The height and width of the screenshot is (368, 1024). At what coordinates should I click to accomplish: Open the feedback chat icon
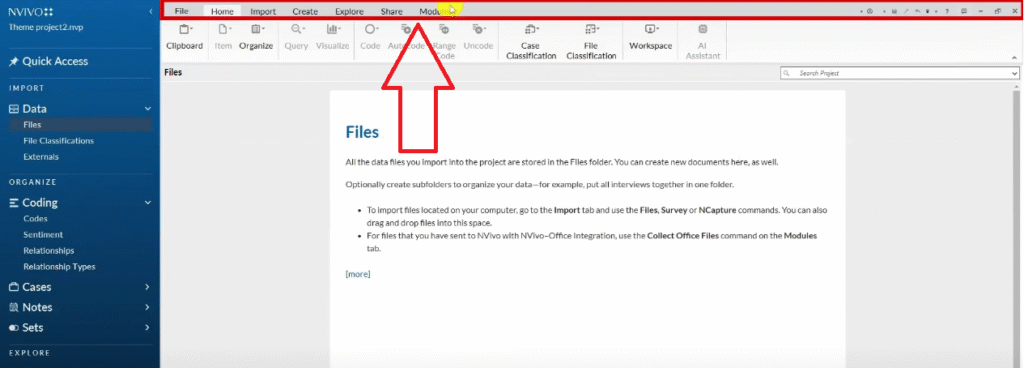point(964,11)
